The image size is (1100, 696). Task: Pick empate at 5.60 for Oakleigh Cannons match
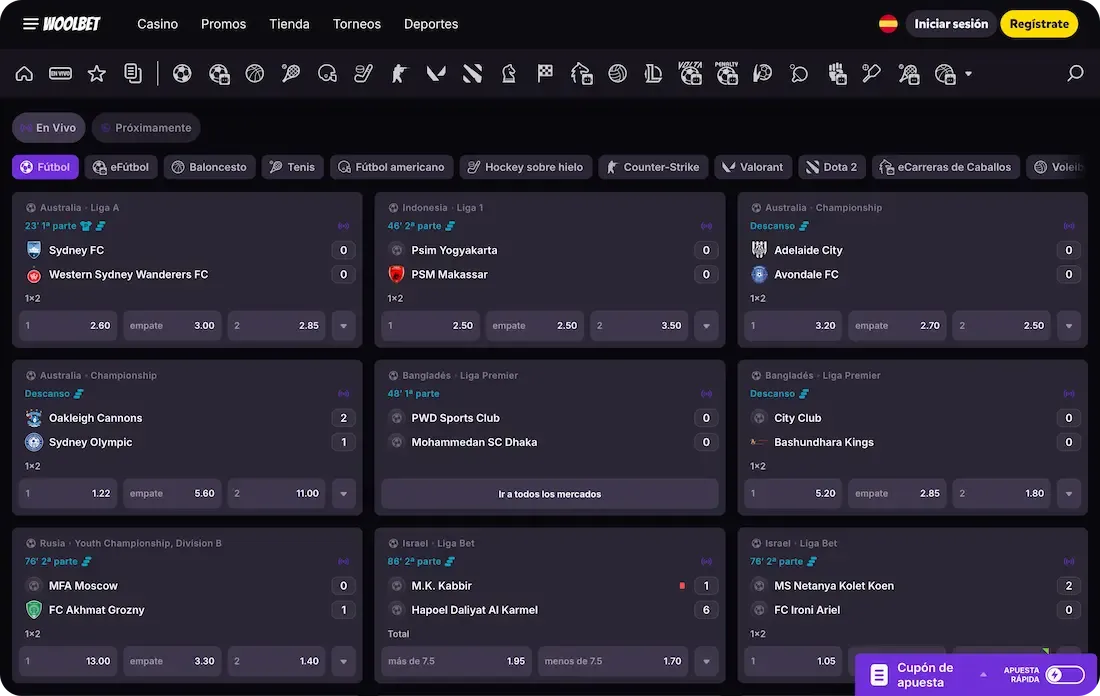click(x=173, y=493)
